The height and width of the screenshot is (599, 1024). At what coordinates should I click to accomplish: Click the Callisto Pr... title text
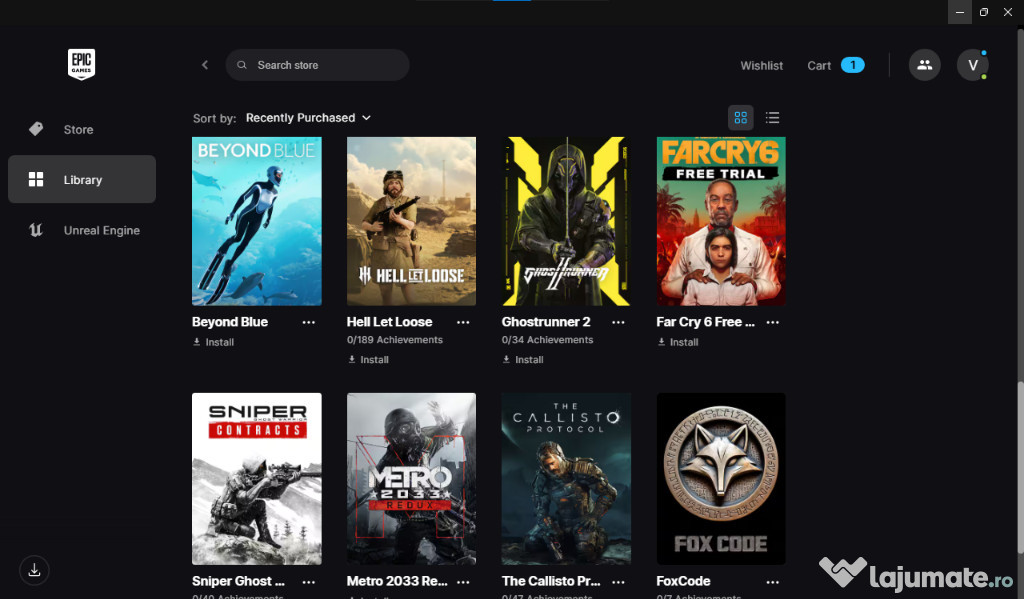(x=551, y=581)
